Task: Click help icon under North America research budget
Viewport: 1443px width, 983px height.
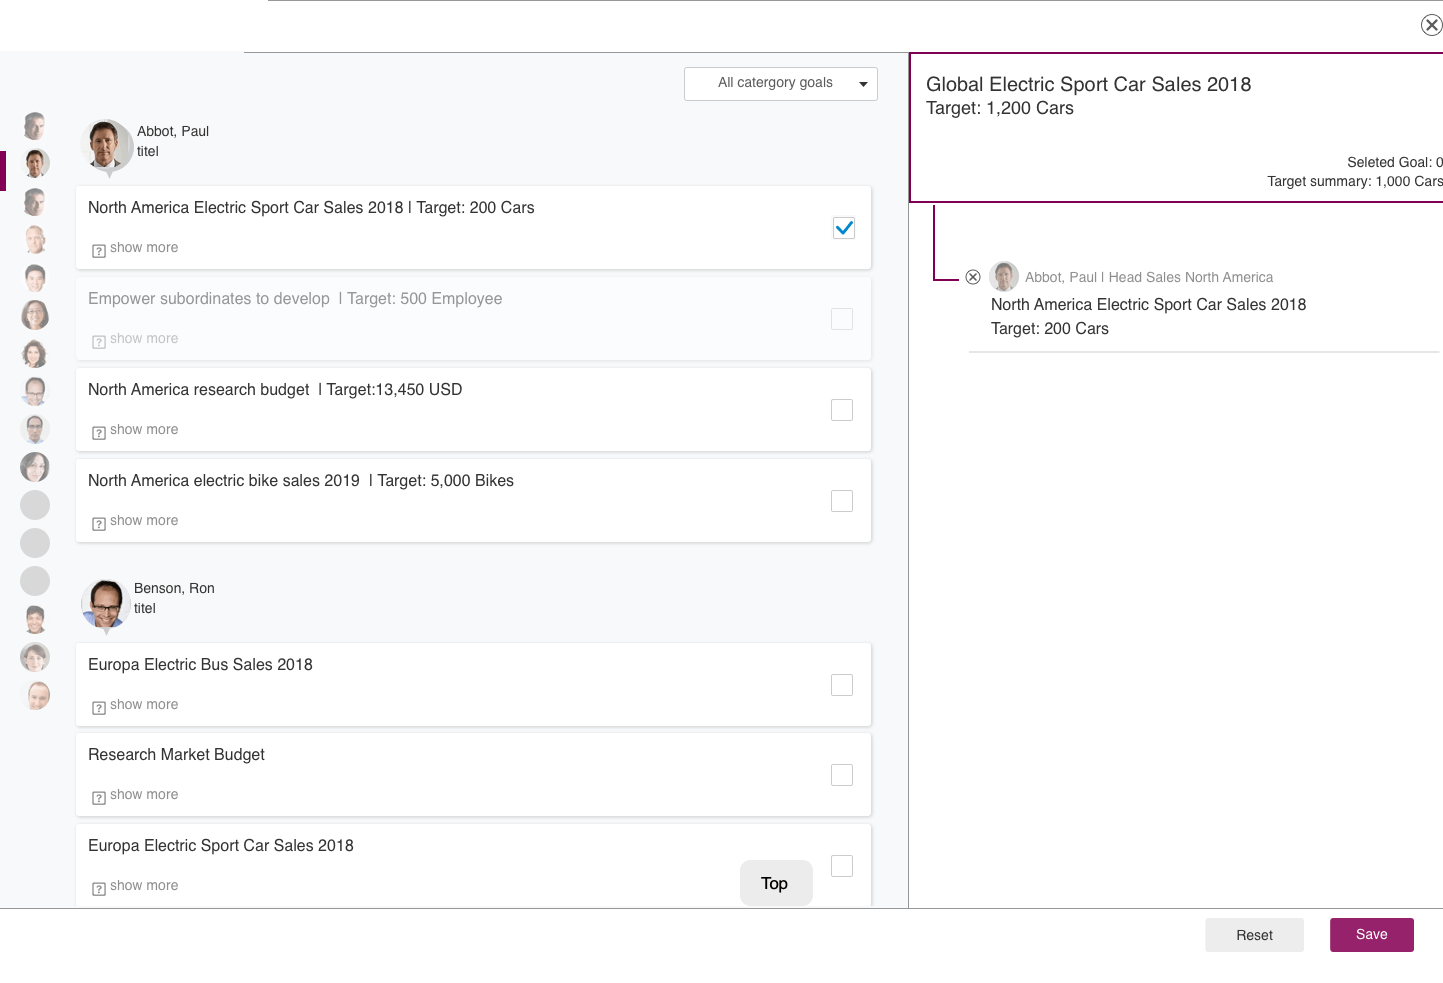Action: point(99,433)
